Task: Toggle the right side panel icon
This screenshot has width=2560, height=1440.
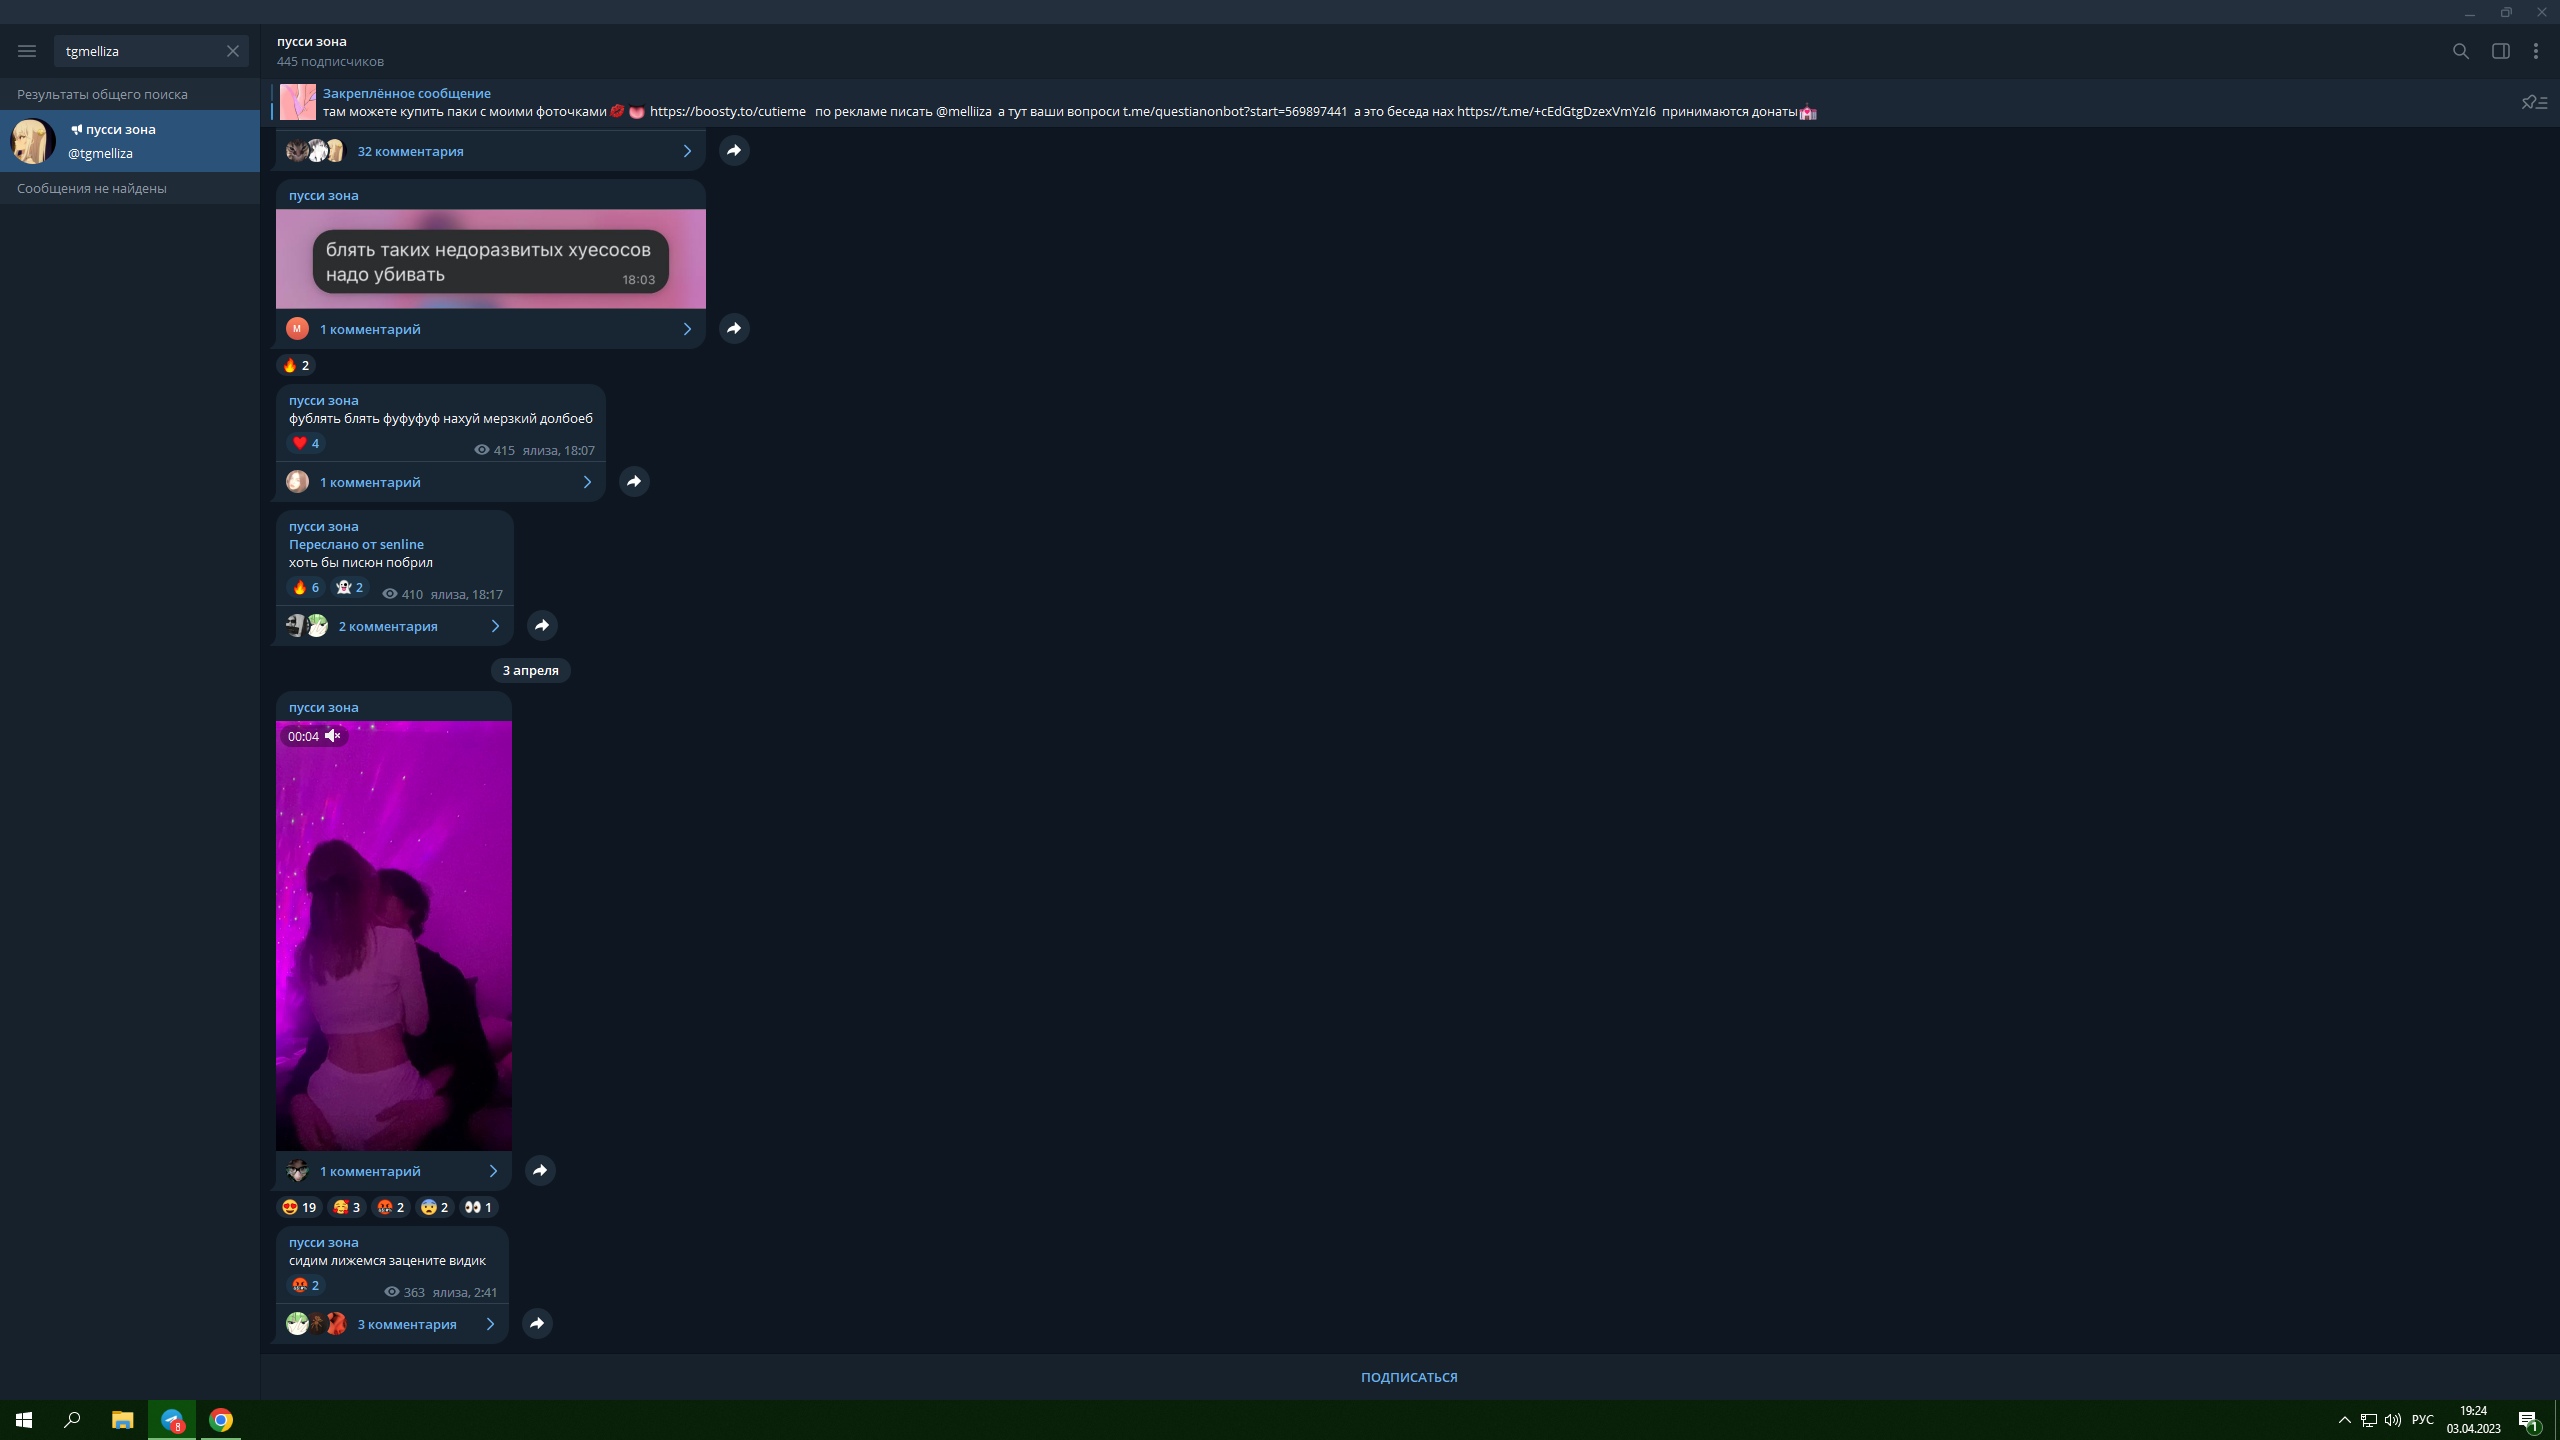Action: pyautogui.click(x=2500, y=51)
